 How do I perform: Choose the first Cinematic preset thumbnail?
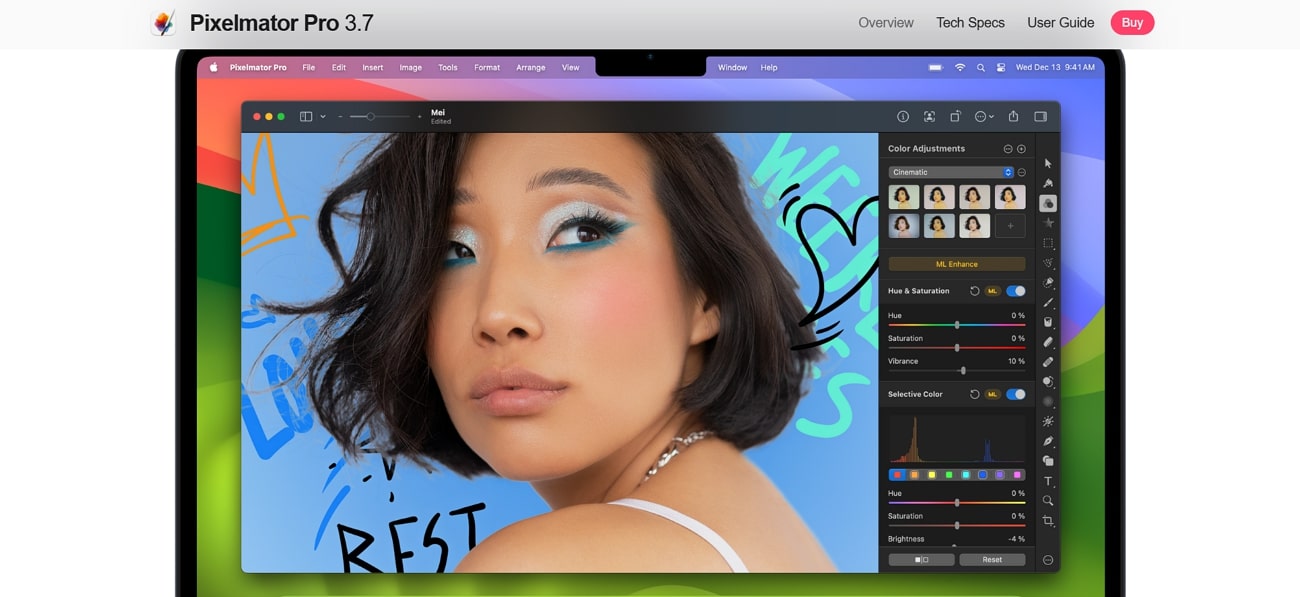coord(904,197)
